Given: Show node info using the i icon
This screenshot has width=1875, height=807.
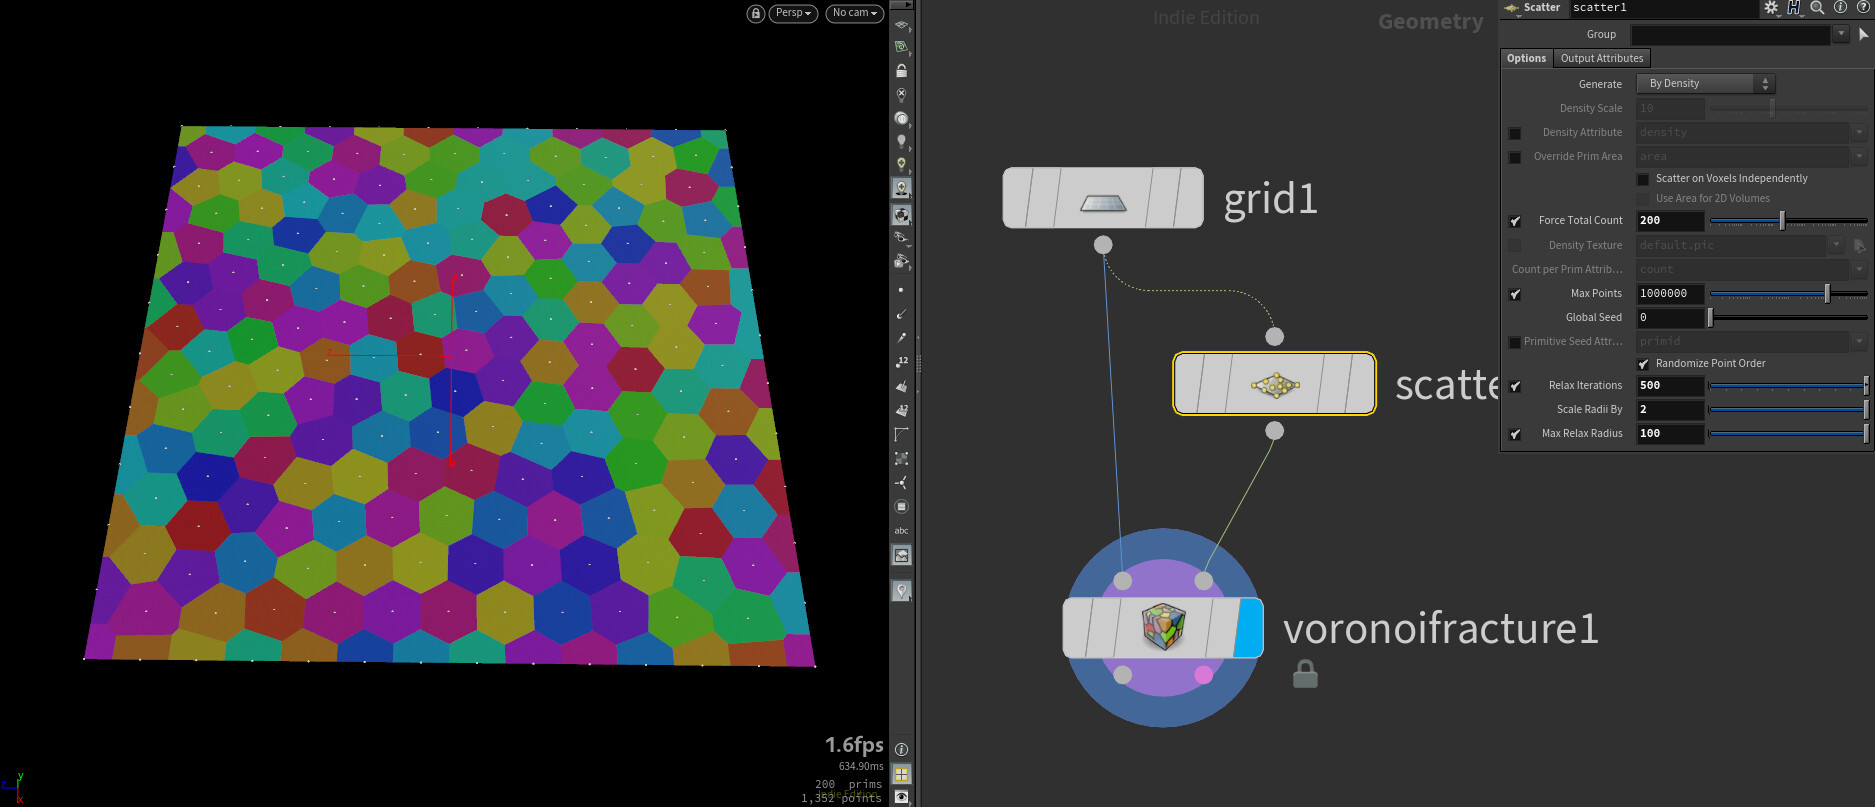Looking at the screenshot, I should click(x=1840, y=8).
